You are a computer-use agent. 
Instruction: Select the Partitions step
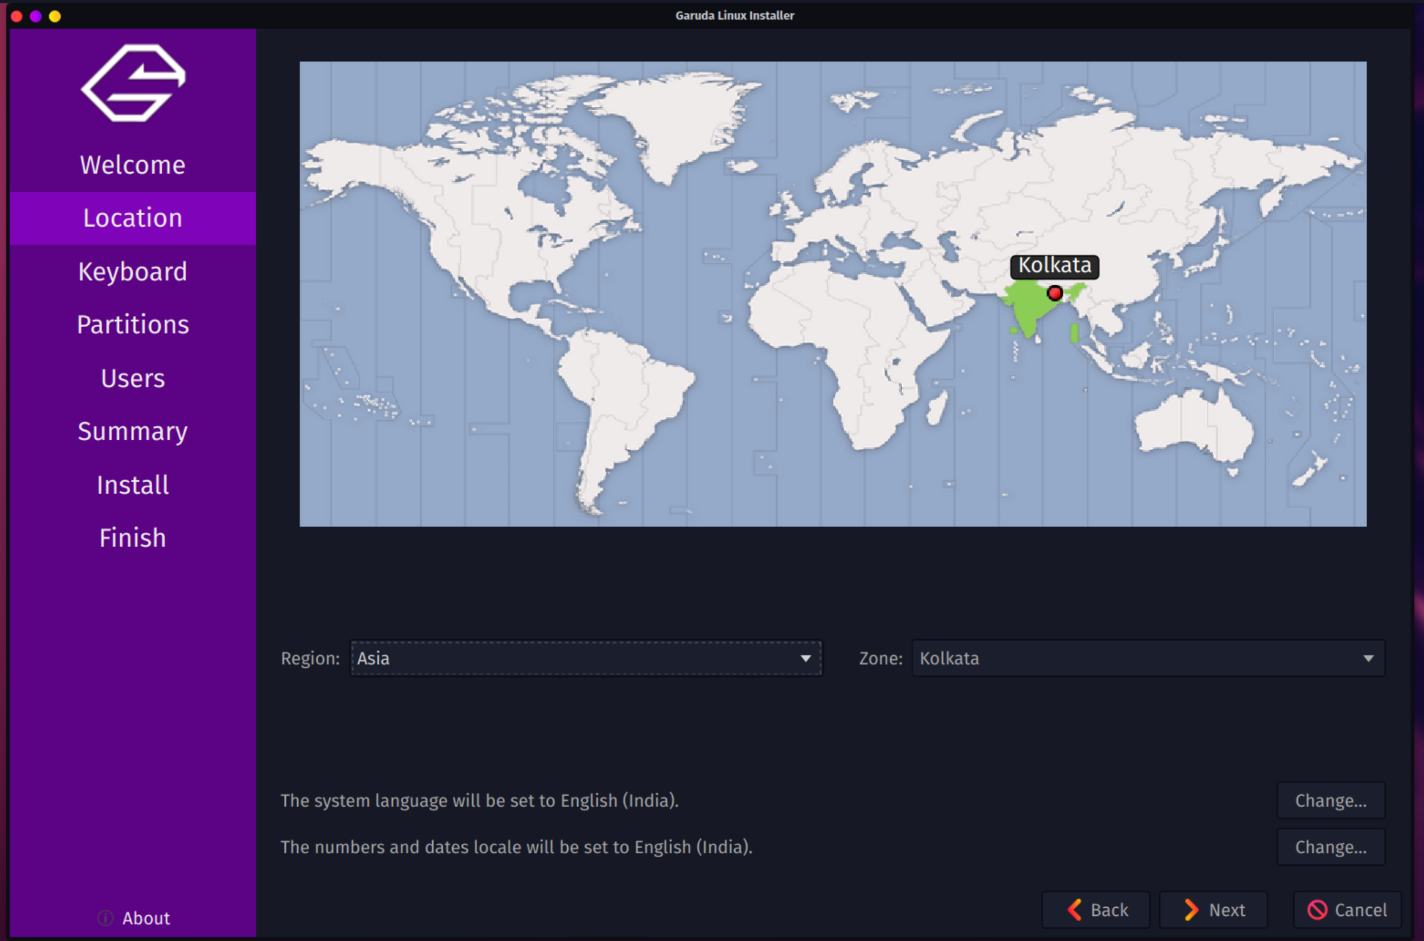[x=132, y=324]
